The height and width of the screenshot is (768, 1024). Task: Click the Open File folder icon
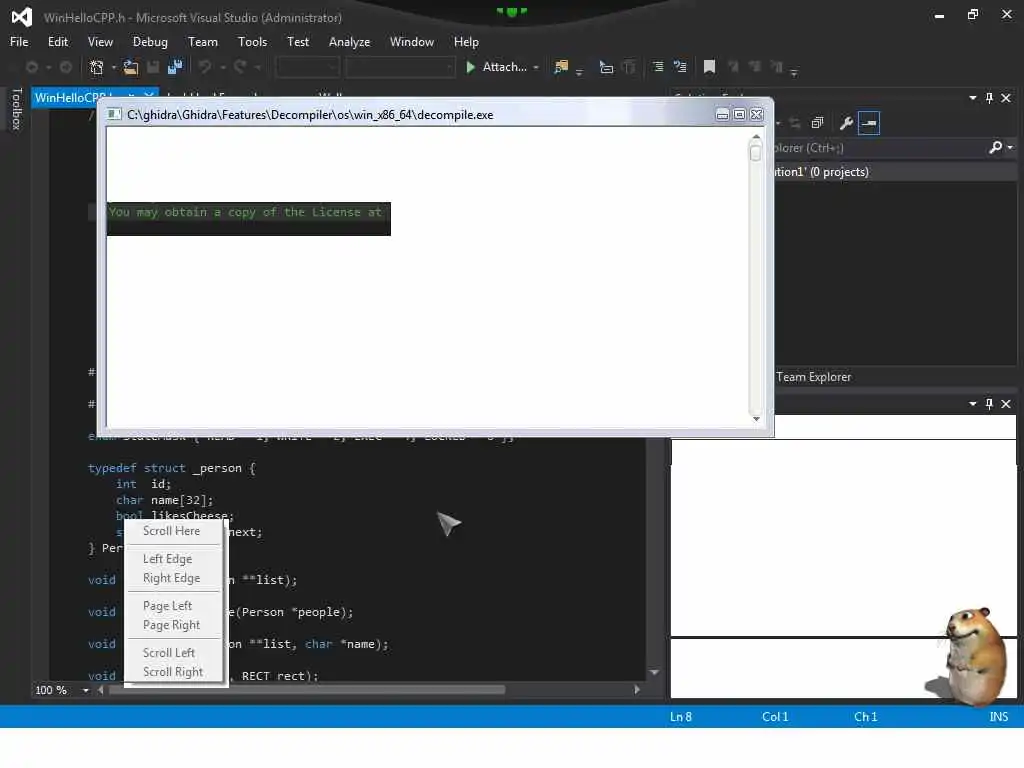pyautogui.click(x=131, y=67)
